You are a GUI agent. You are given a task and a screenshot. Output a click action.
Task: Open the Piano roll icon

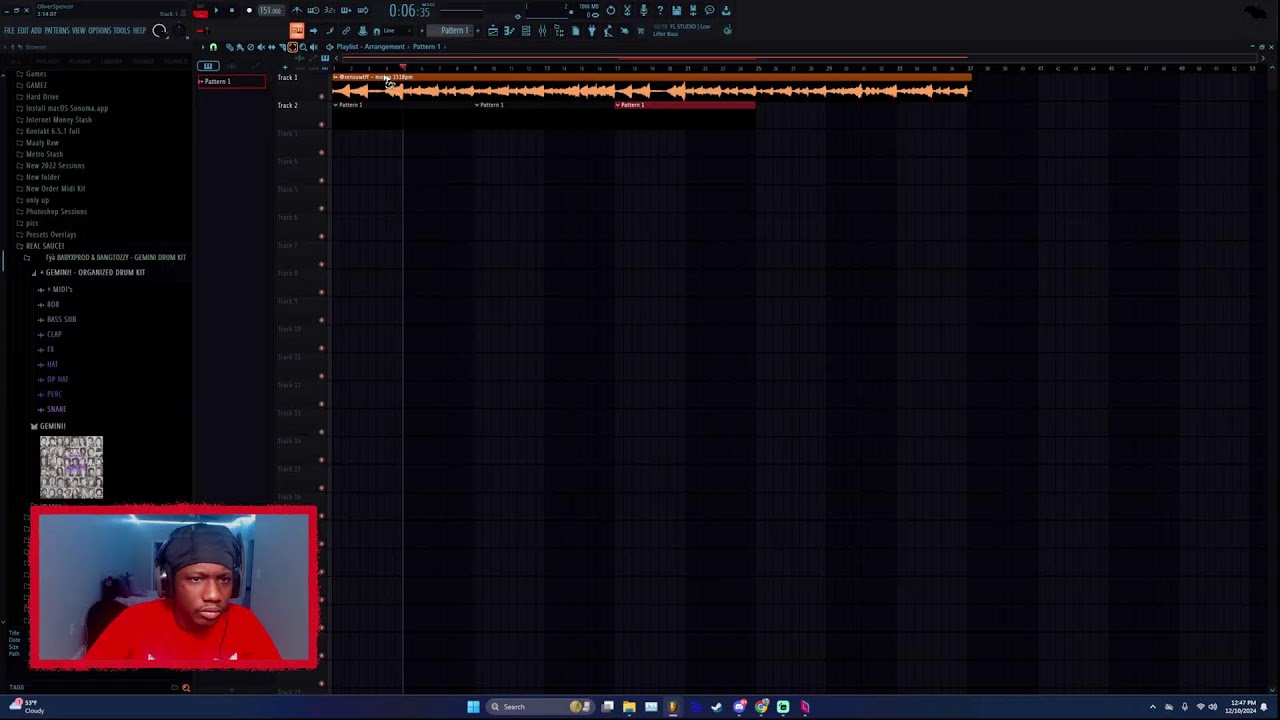coord(509,31)
